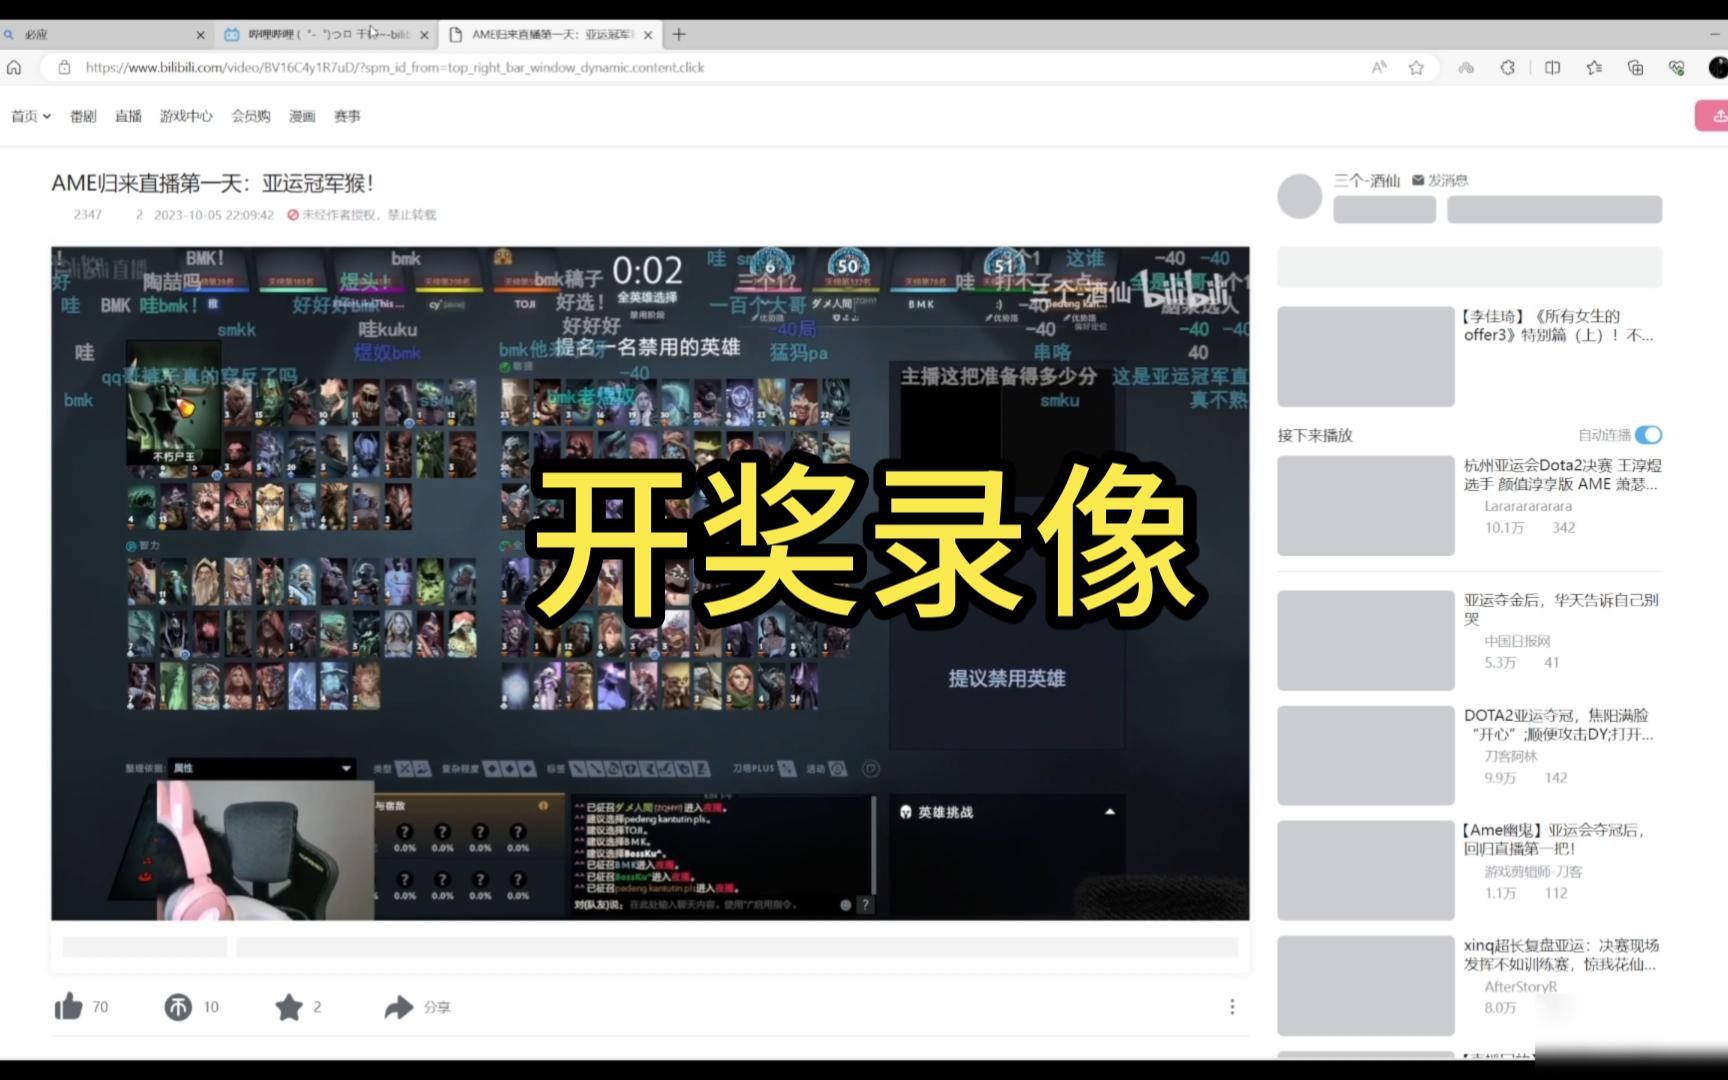Open browser essentials heart icon

click(x=1677, y=67)
